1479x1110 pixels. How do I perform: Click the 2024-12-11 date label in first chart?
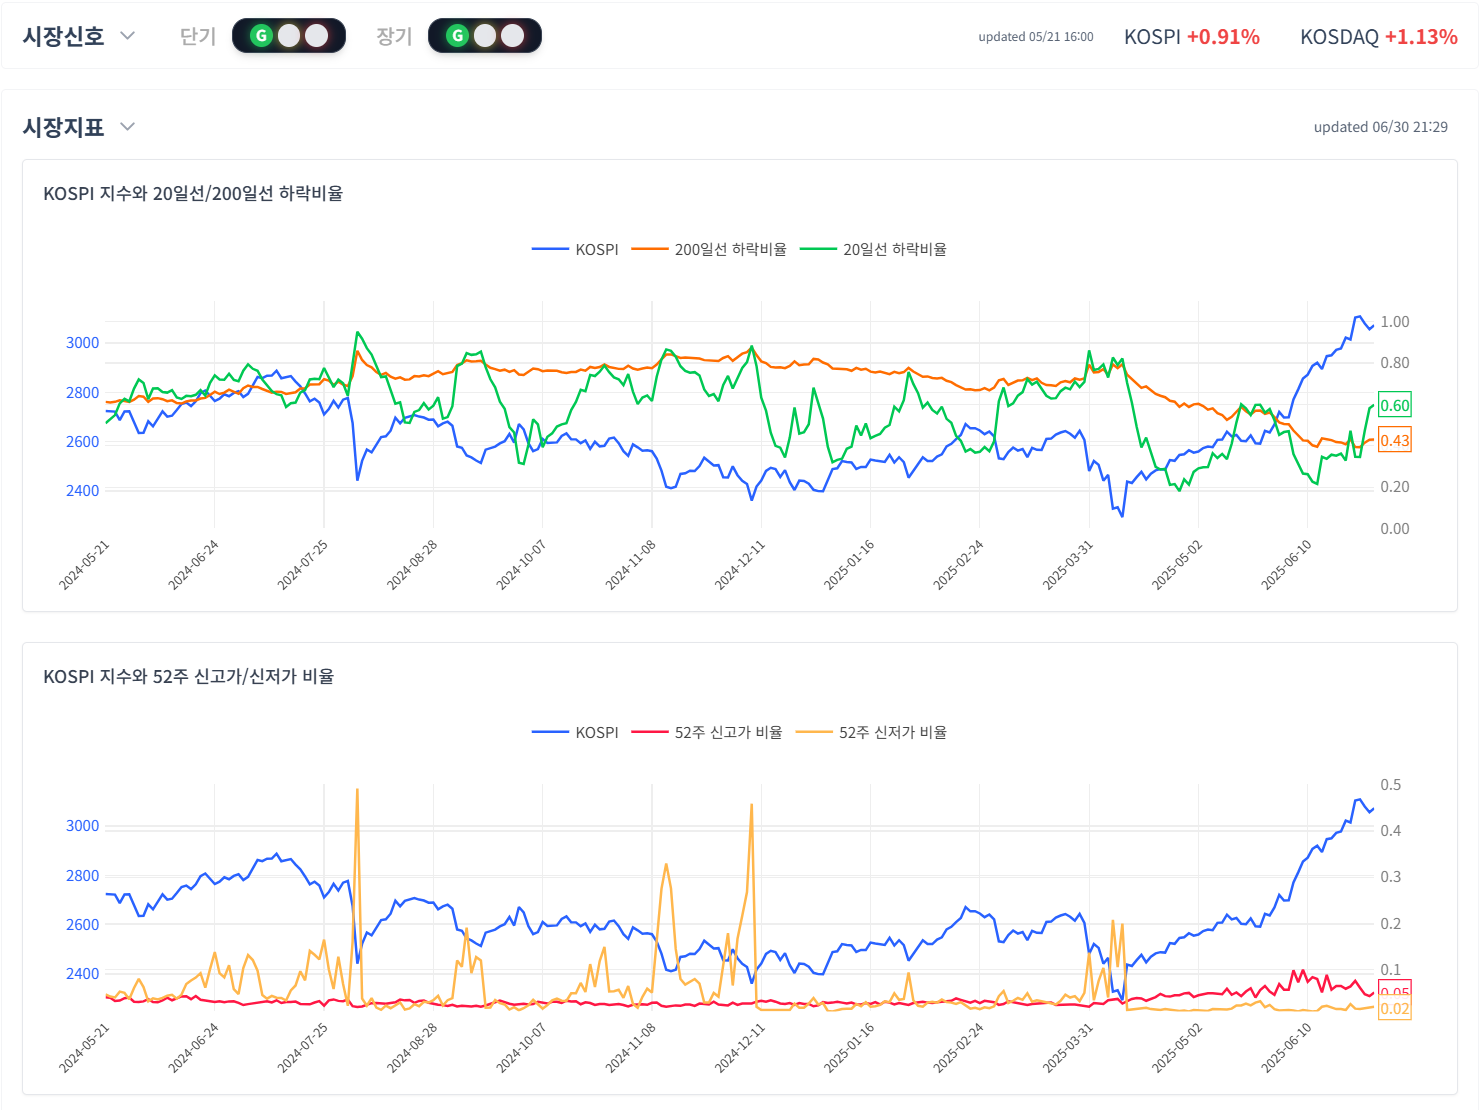(x=740, y=565)
